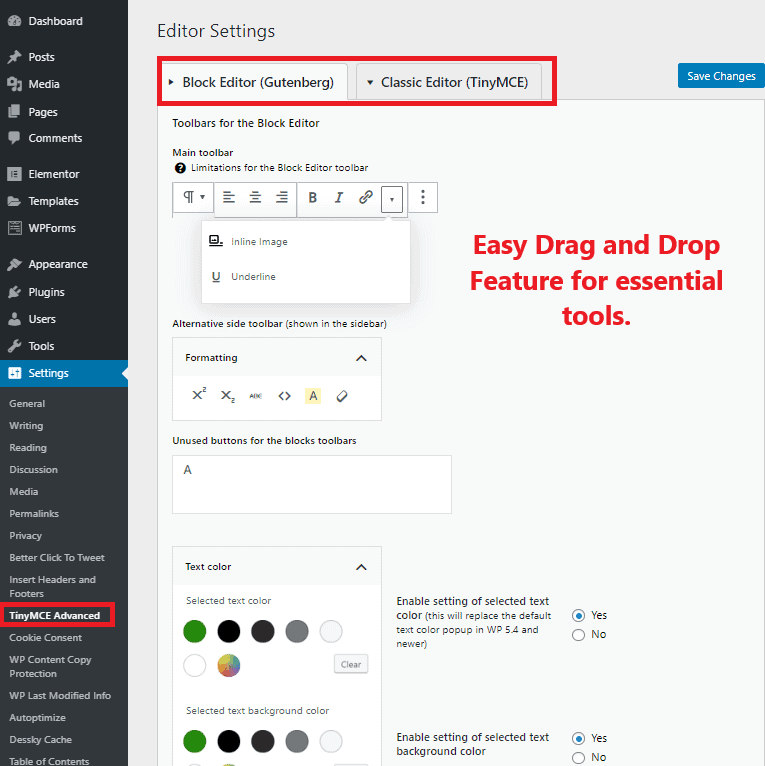Image resolution: width=765 pixels, height=766 pixels.
Task: Select the align left toolbar icon
Action: [x=229, y=197]
